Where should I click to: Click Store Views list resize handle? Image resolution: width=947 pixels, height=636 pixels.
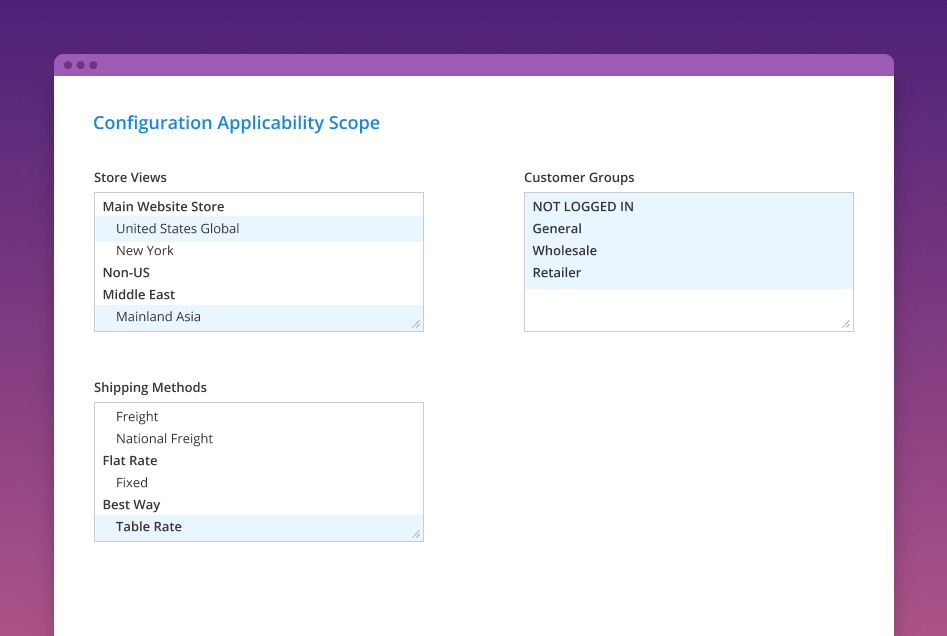416,324
